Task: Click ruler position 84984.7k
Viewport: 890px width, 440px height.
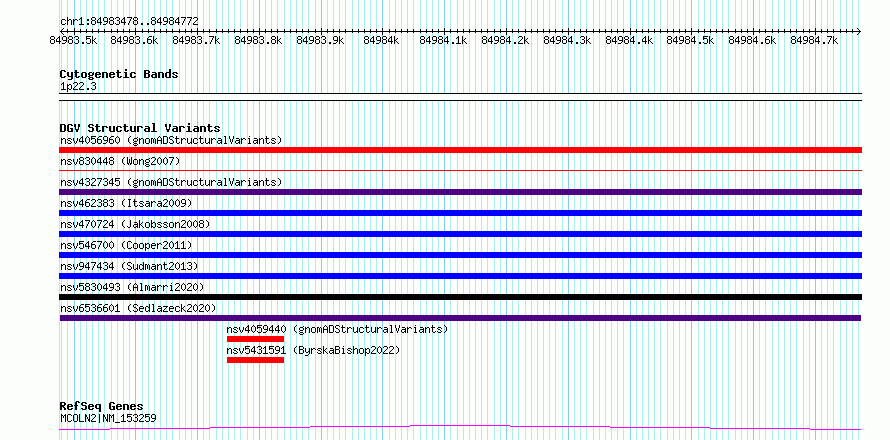Action: 815,40
